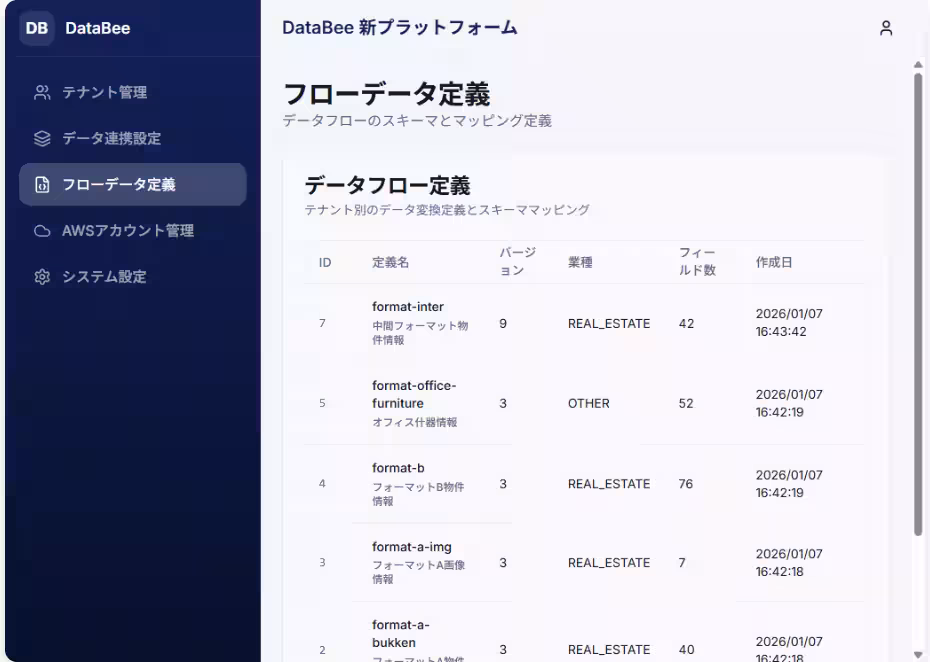Click version 9 of format-inter
The image size is (930, 662).
coord(503,324)
